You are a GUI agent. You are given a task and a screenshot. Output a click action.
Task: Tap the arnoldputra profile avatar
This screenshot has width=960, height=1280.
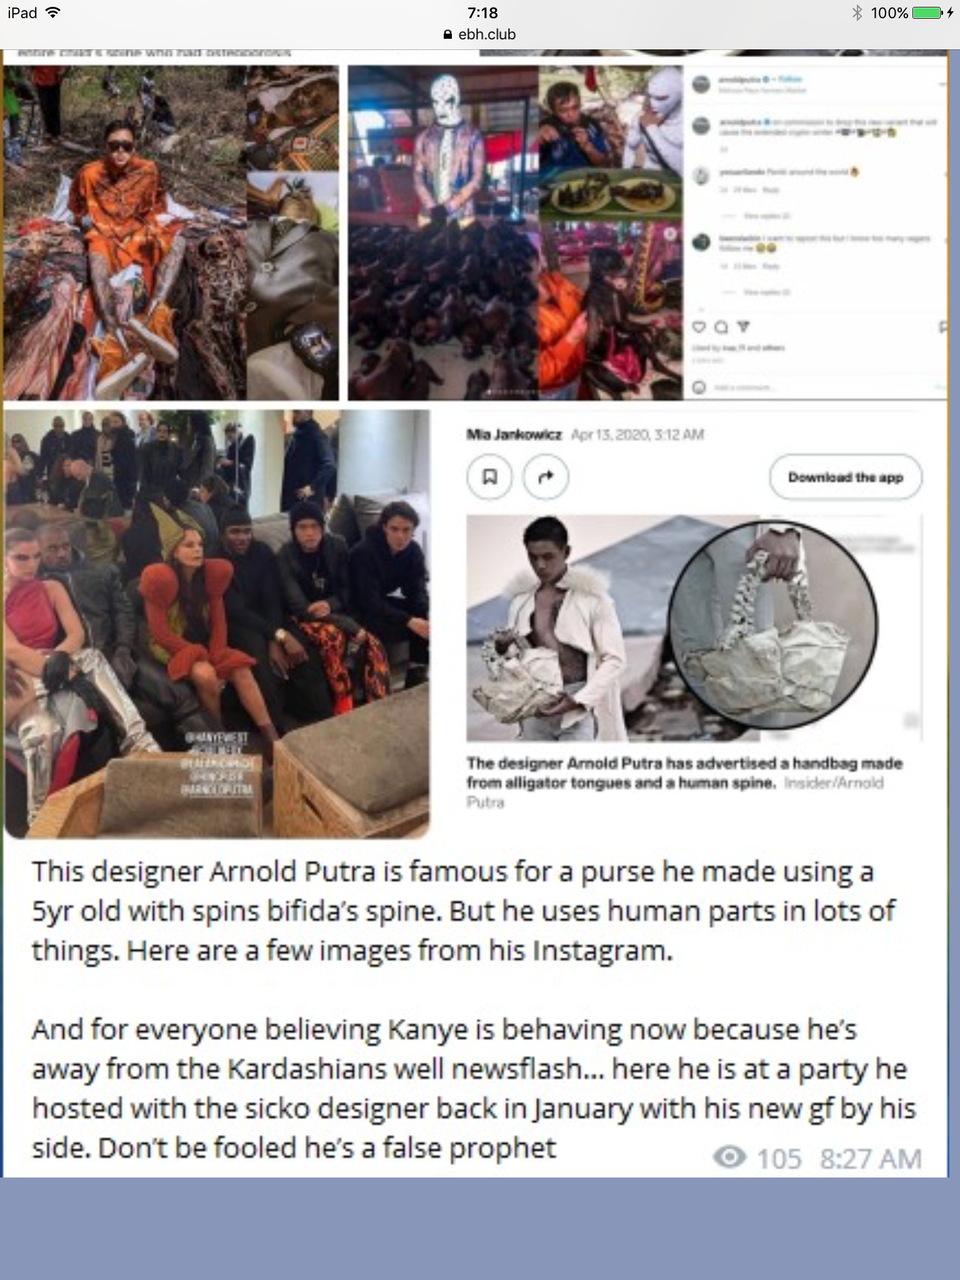pos(702,85)
